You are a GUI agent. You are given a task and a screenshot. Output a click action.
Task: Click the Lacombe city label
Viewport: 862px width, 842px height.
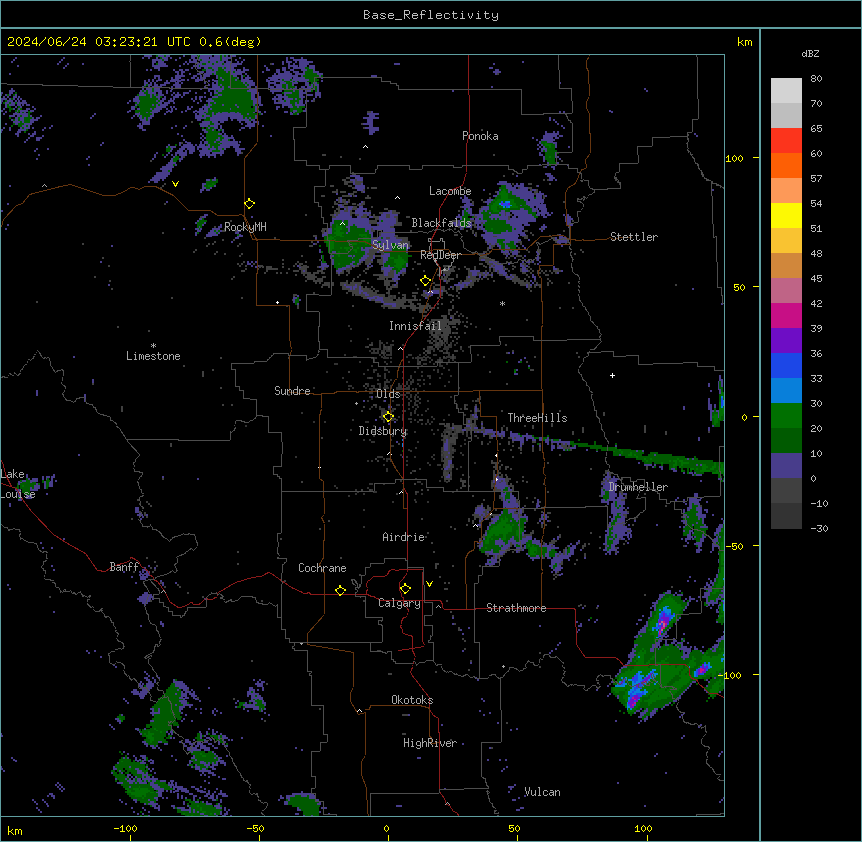(450, 191)
